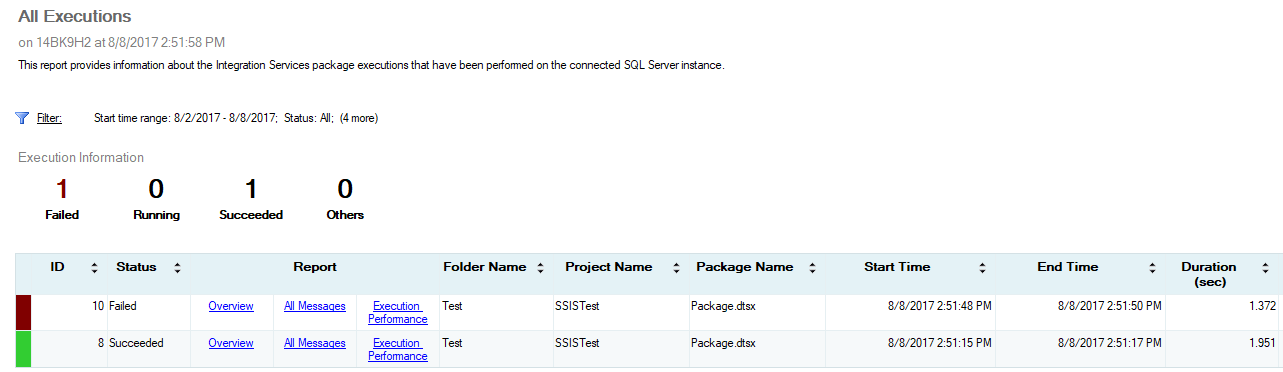
Task: Sort by Folder Name column arrows
Action: pyautogui.click(x=541, y=268)
